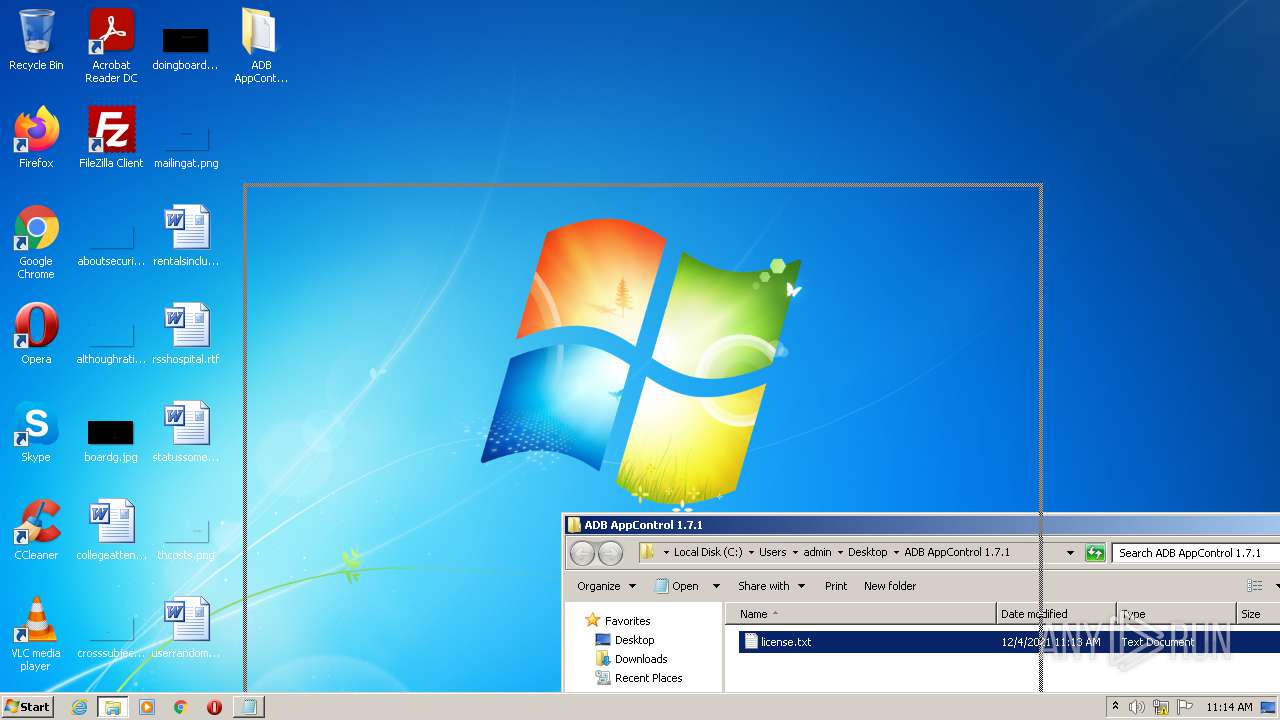This screenshot has height=720, width=1280.
Task: Click the Explorer Forward navigation button
Action: [610, 553]
